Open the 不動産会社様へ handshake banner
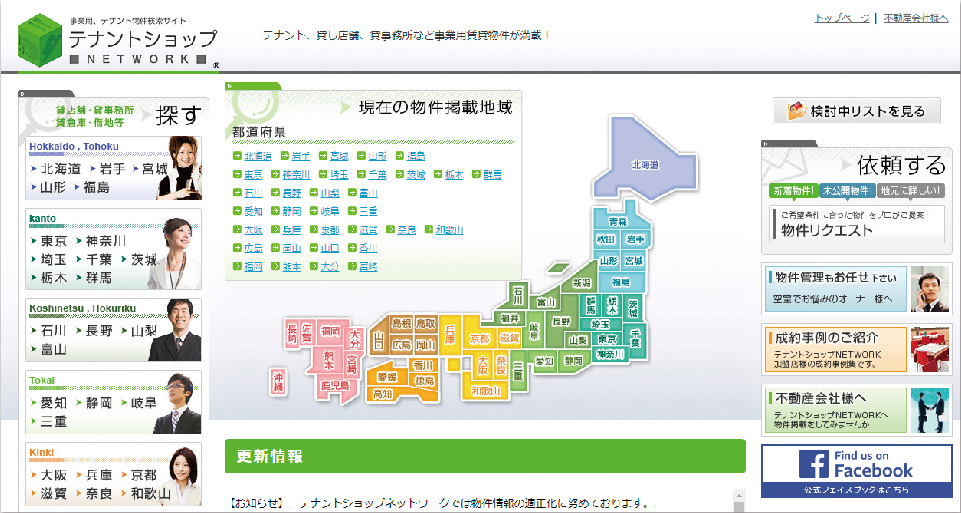The width and height of the screenshot is (961, 513). click(856, 410)
